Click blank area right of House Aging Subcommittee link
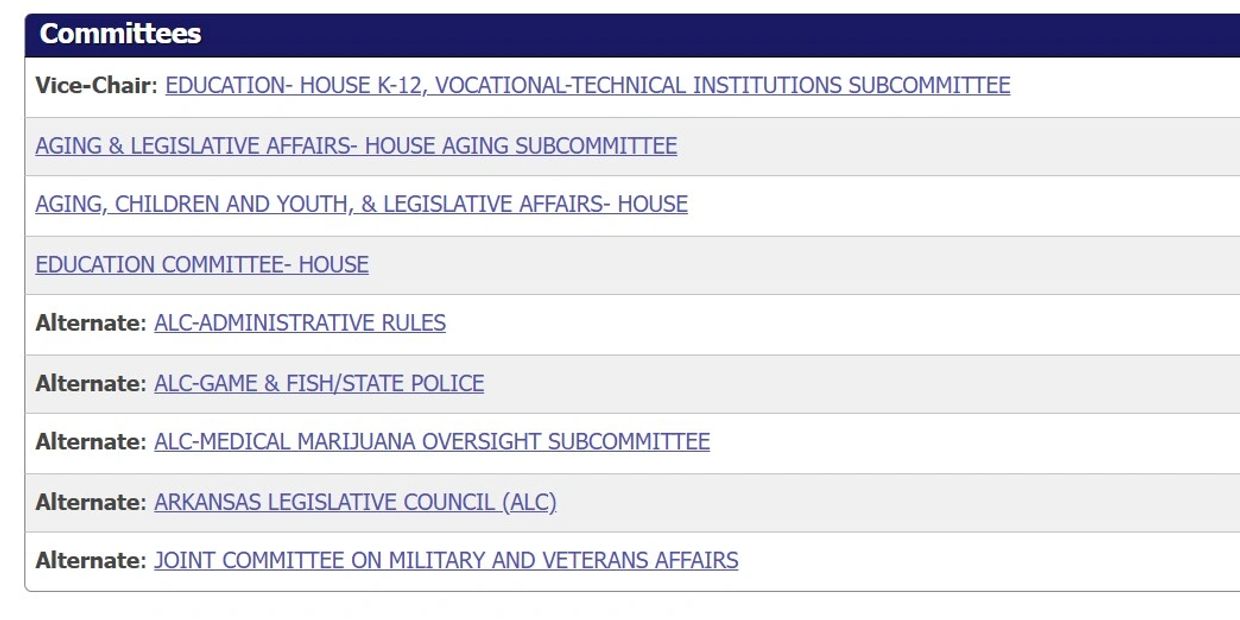The image size is (1240, 620). (950, 146)
